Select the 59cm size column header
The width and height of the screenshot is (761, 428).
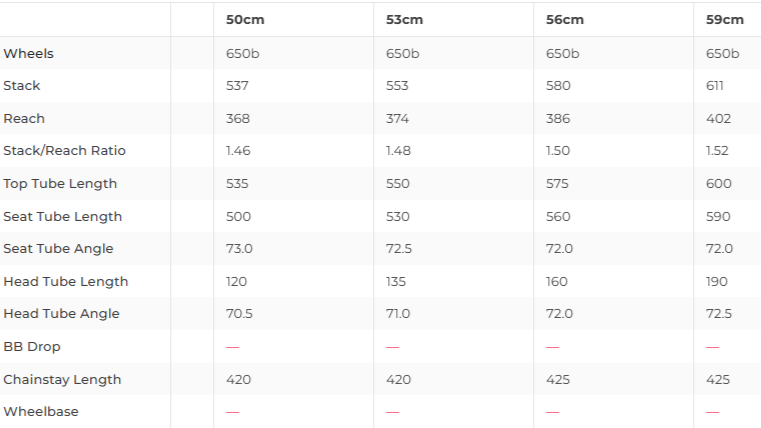(724, 20)
